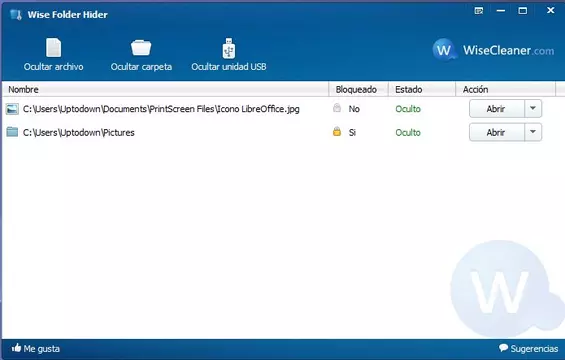Sort by Estado column header
Viewport: 565px width, 360px height.
422,89
